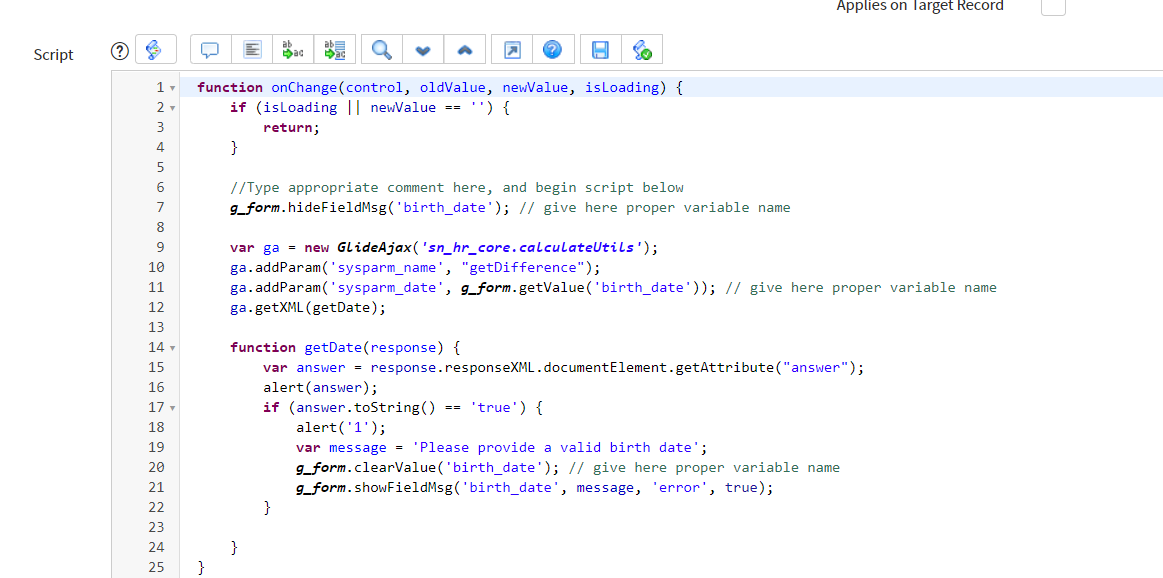The height and width of the screenshot is (578, 1163).
Task: Click the black question mark script help icon
Action: [120, 50]
